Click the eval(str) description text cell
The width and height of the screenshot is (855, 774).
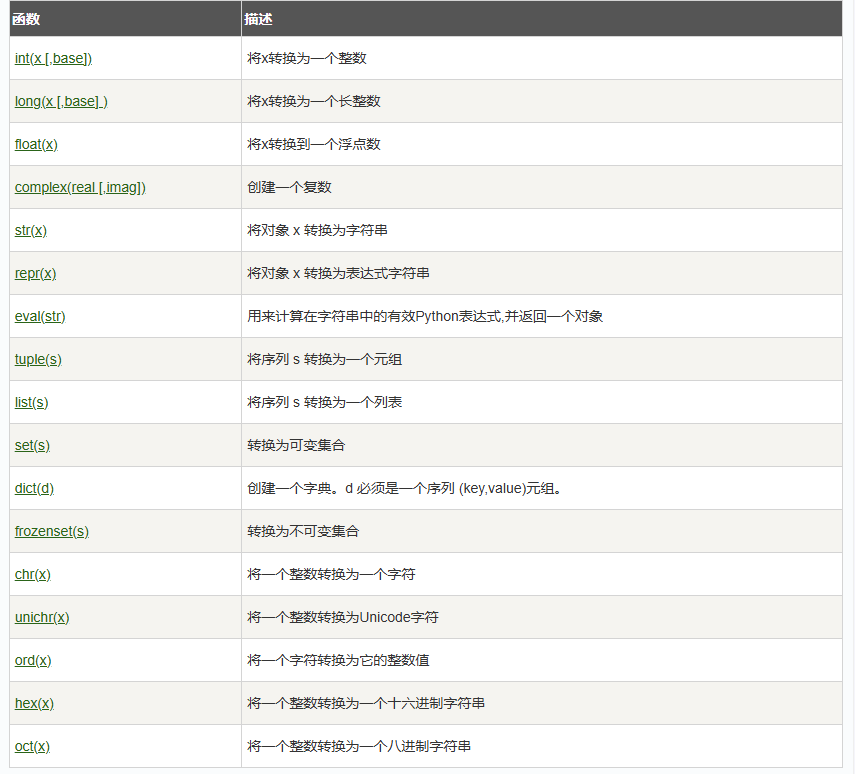pyautogui.click(x=425, y=317)
